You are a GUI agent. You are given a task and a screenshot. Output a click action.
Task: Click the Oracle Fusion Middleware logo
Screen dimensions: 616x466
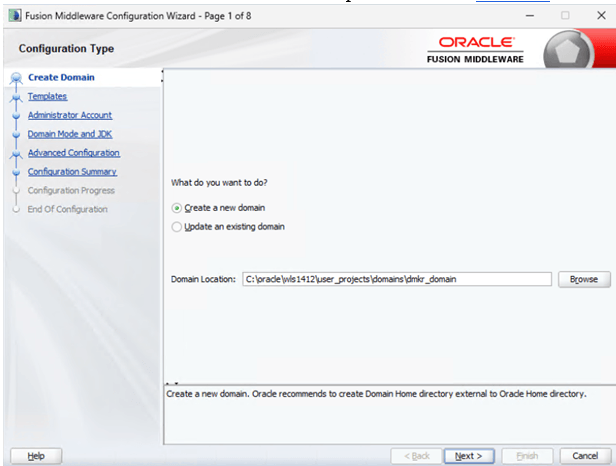[475, 50]
